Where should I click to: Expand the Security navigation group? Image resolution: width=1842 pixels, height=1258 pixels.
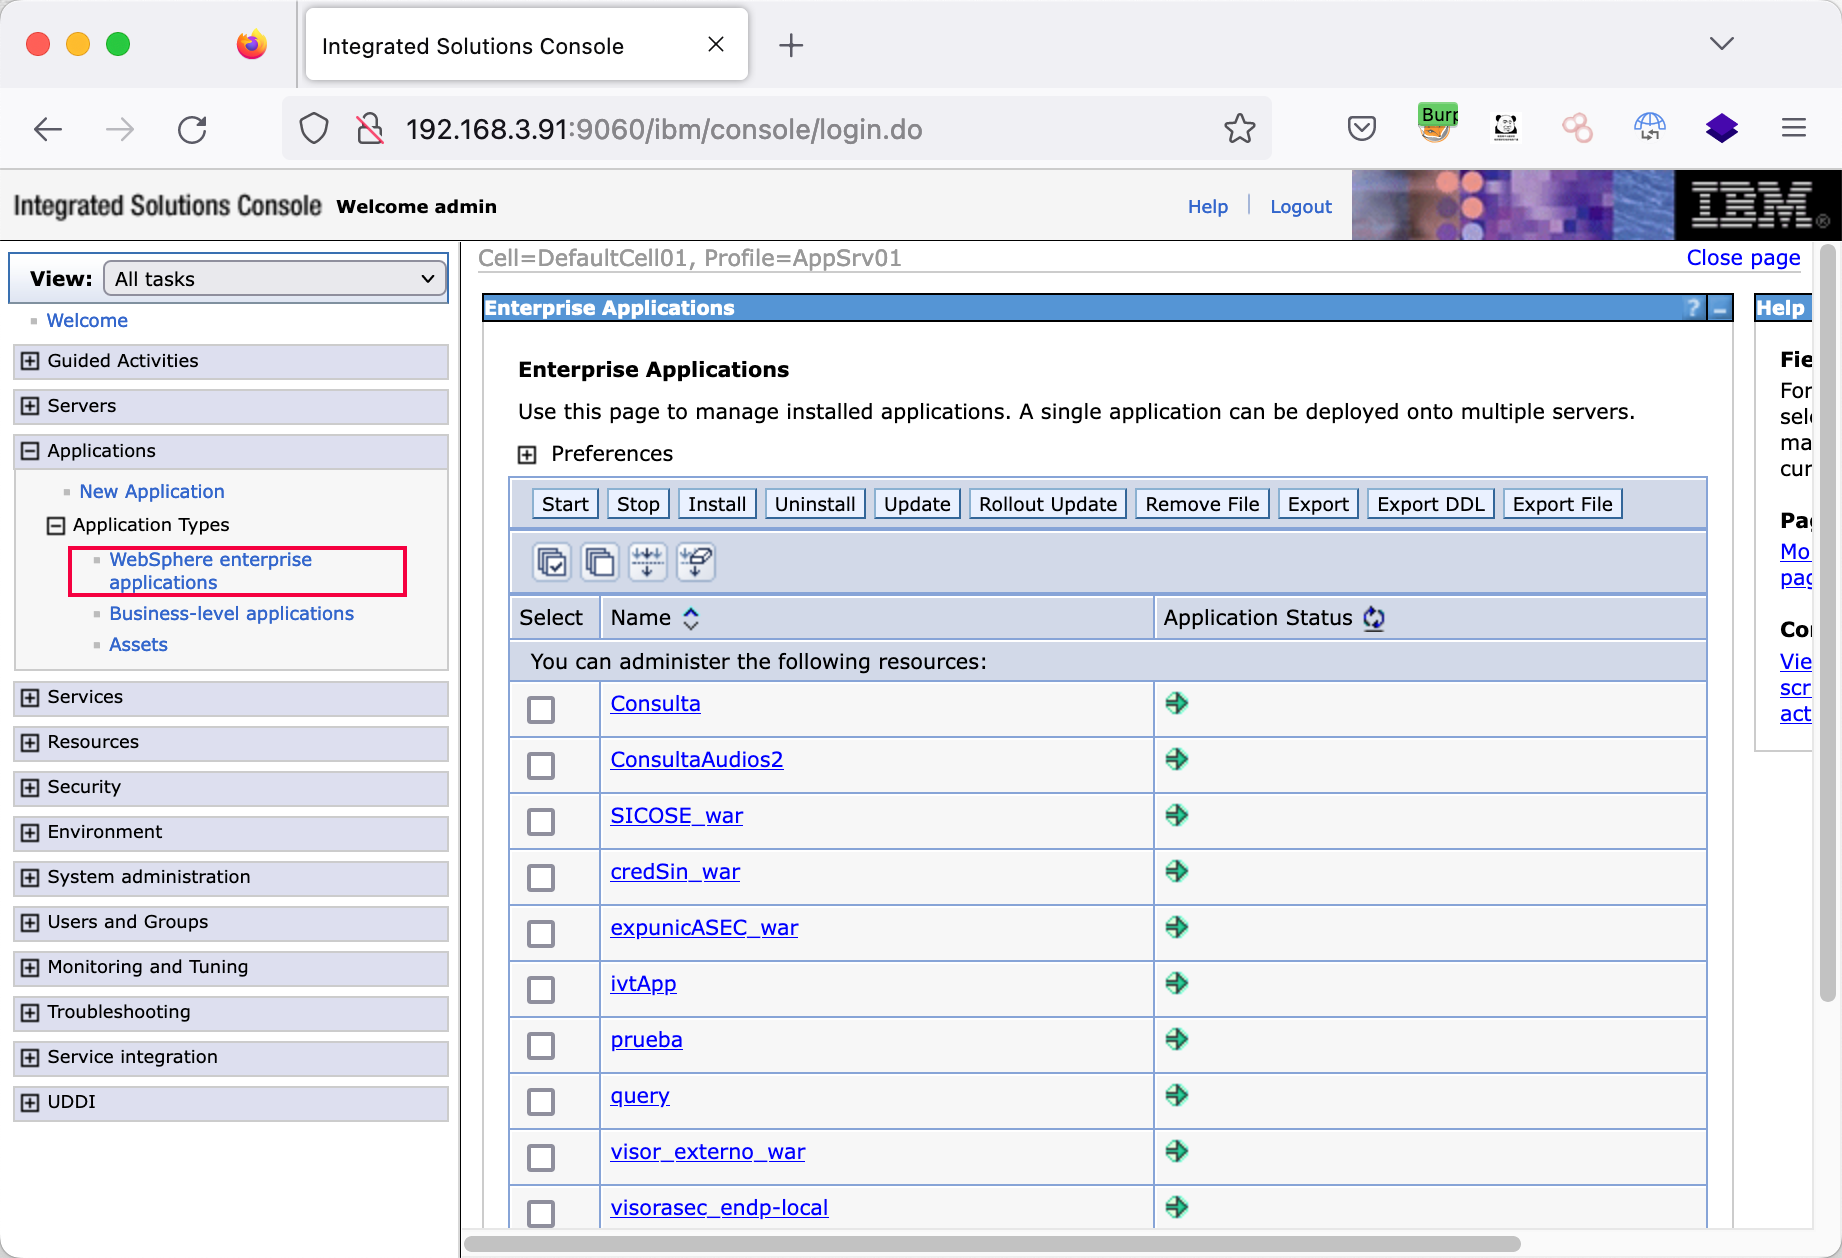[x=30, y=787]
